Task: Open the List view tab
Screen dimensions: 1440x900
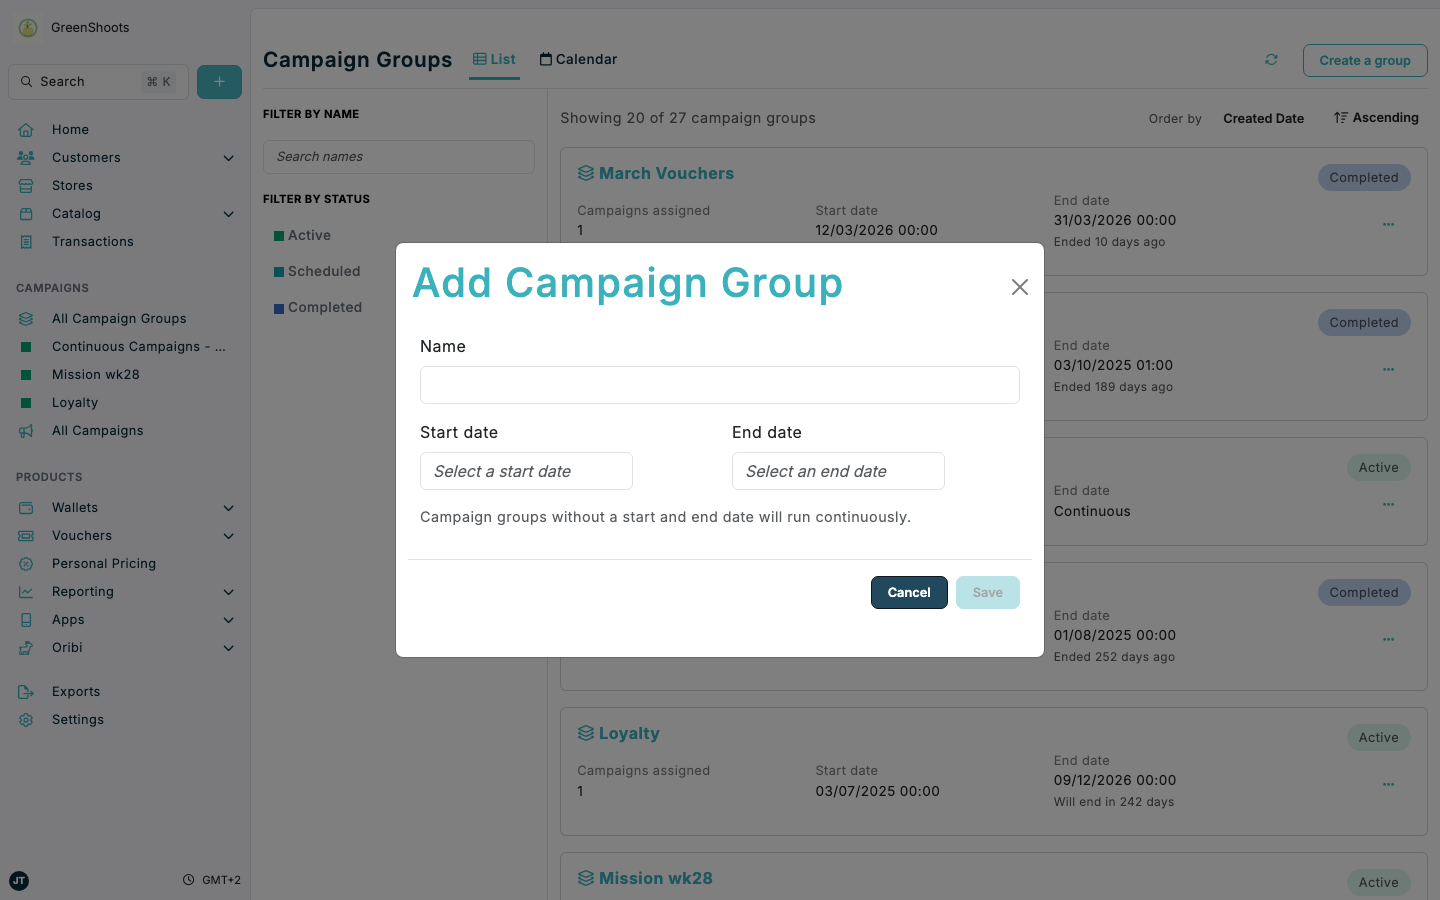Action: [494, 59]
